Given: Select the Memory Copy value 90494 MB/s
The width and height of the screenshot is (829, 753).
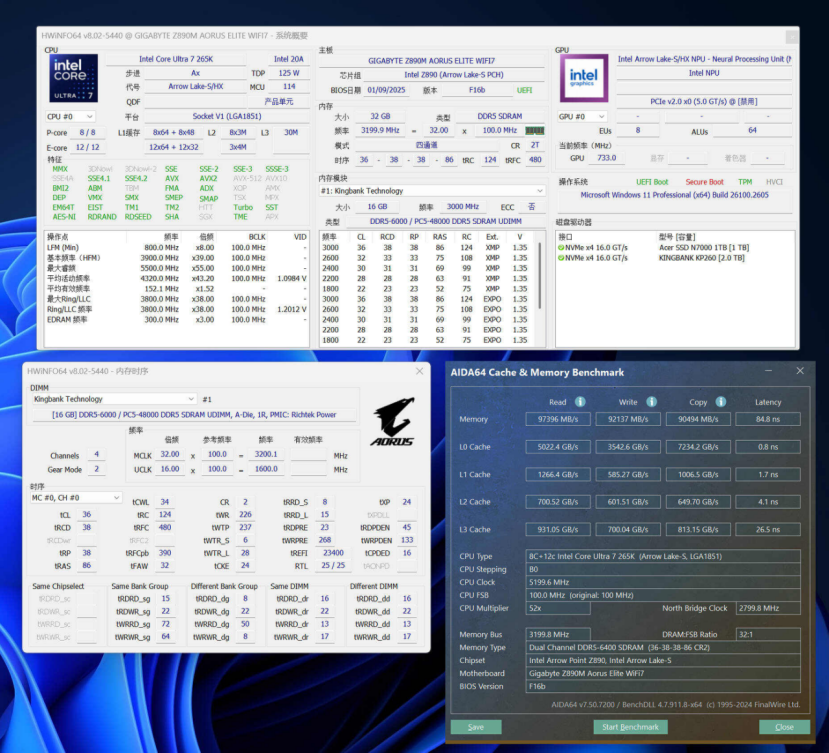Looking at the screenshot, I should coord(698,419).
